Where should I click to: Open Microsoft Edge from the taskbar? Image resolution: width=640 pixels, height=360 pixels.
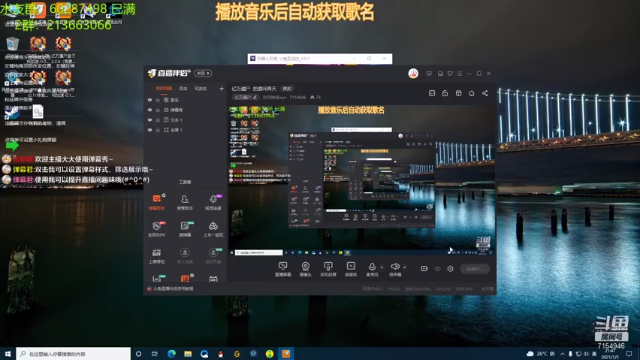pyautogui.click(x=171, y=353)
